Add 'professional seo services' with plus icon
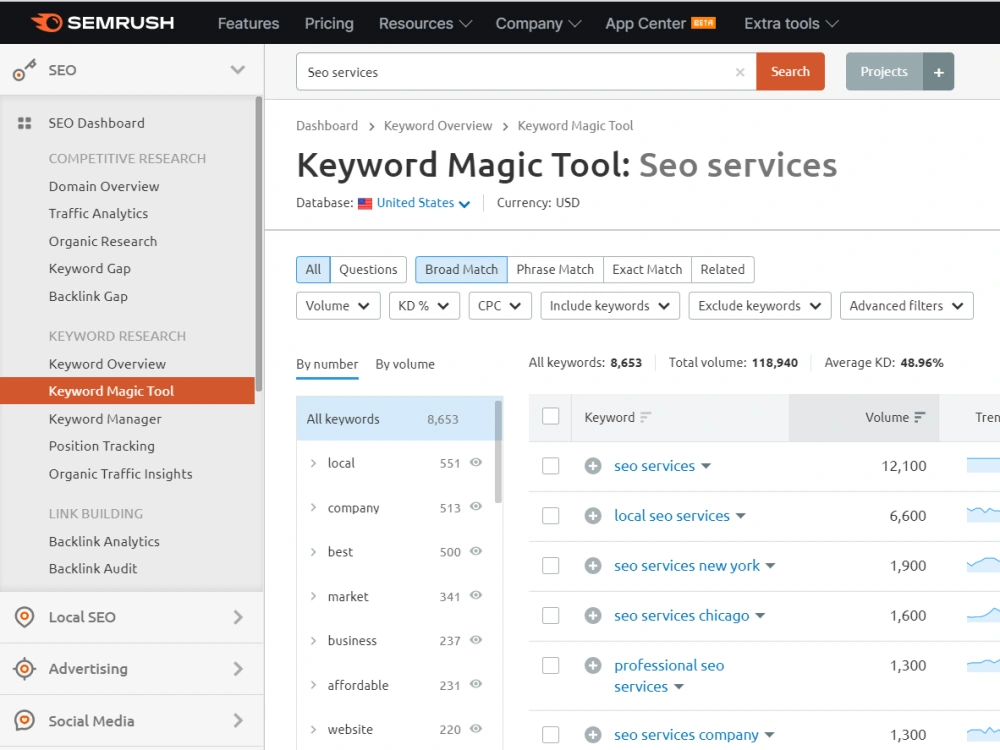1000x750 pixels. pos(592,666)
